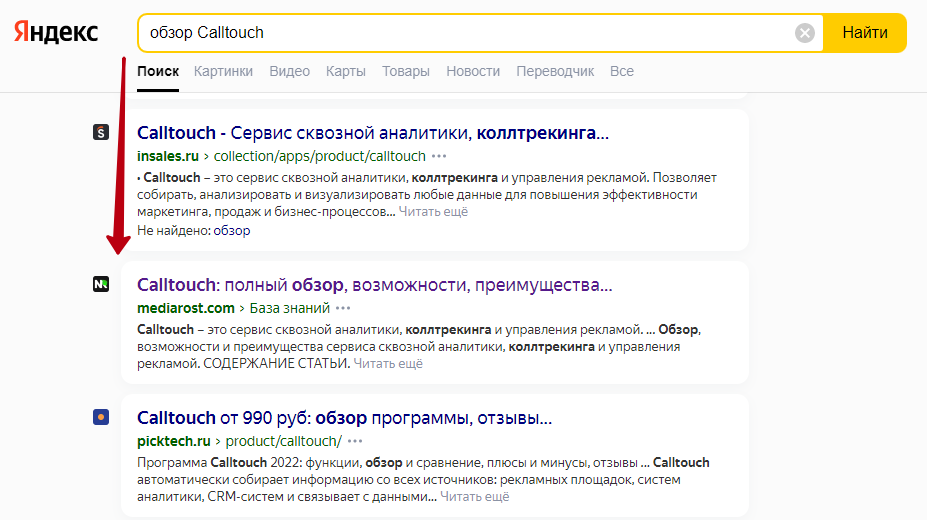Expand the Все services menu
Image resolution: width=927 pixels, height=520 pixels.
(622, 72)
